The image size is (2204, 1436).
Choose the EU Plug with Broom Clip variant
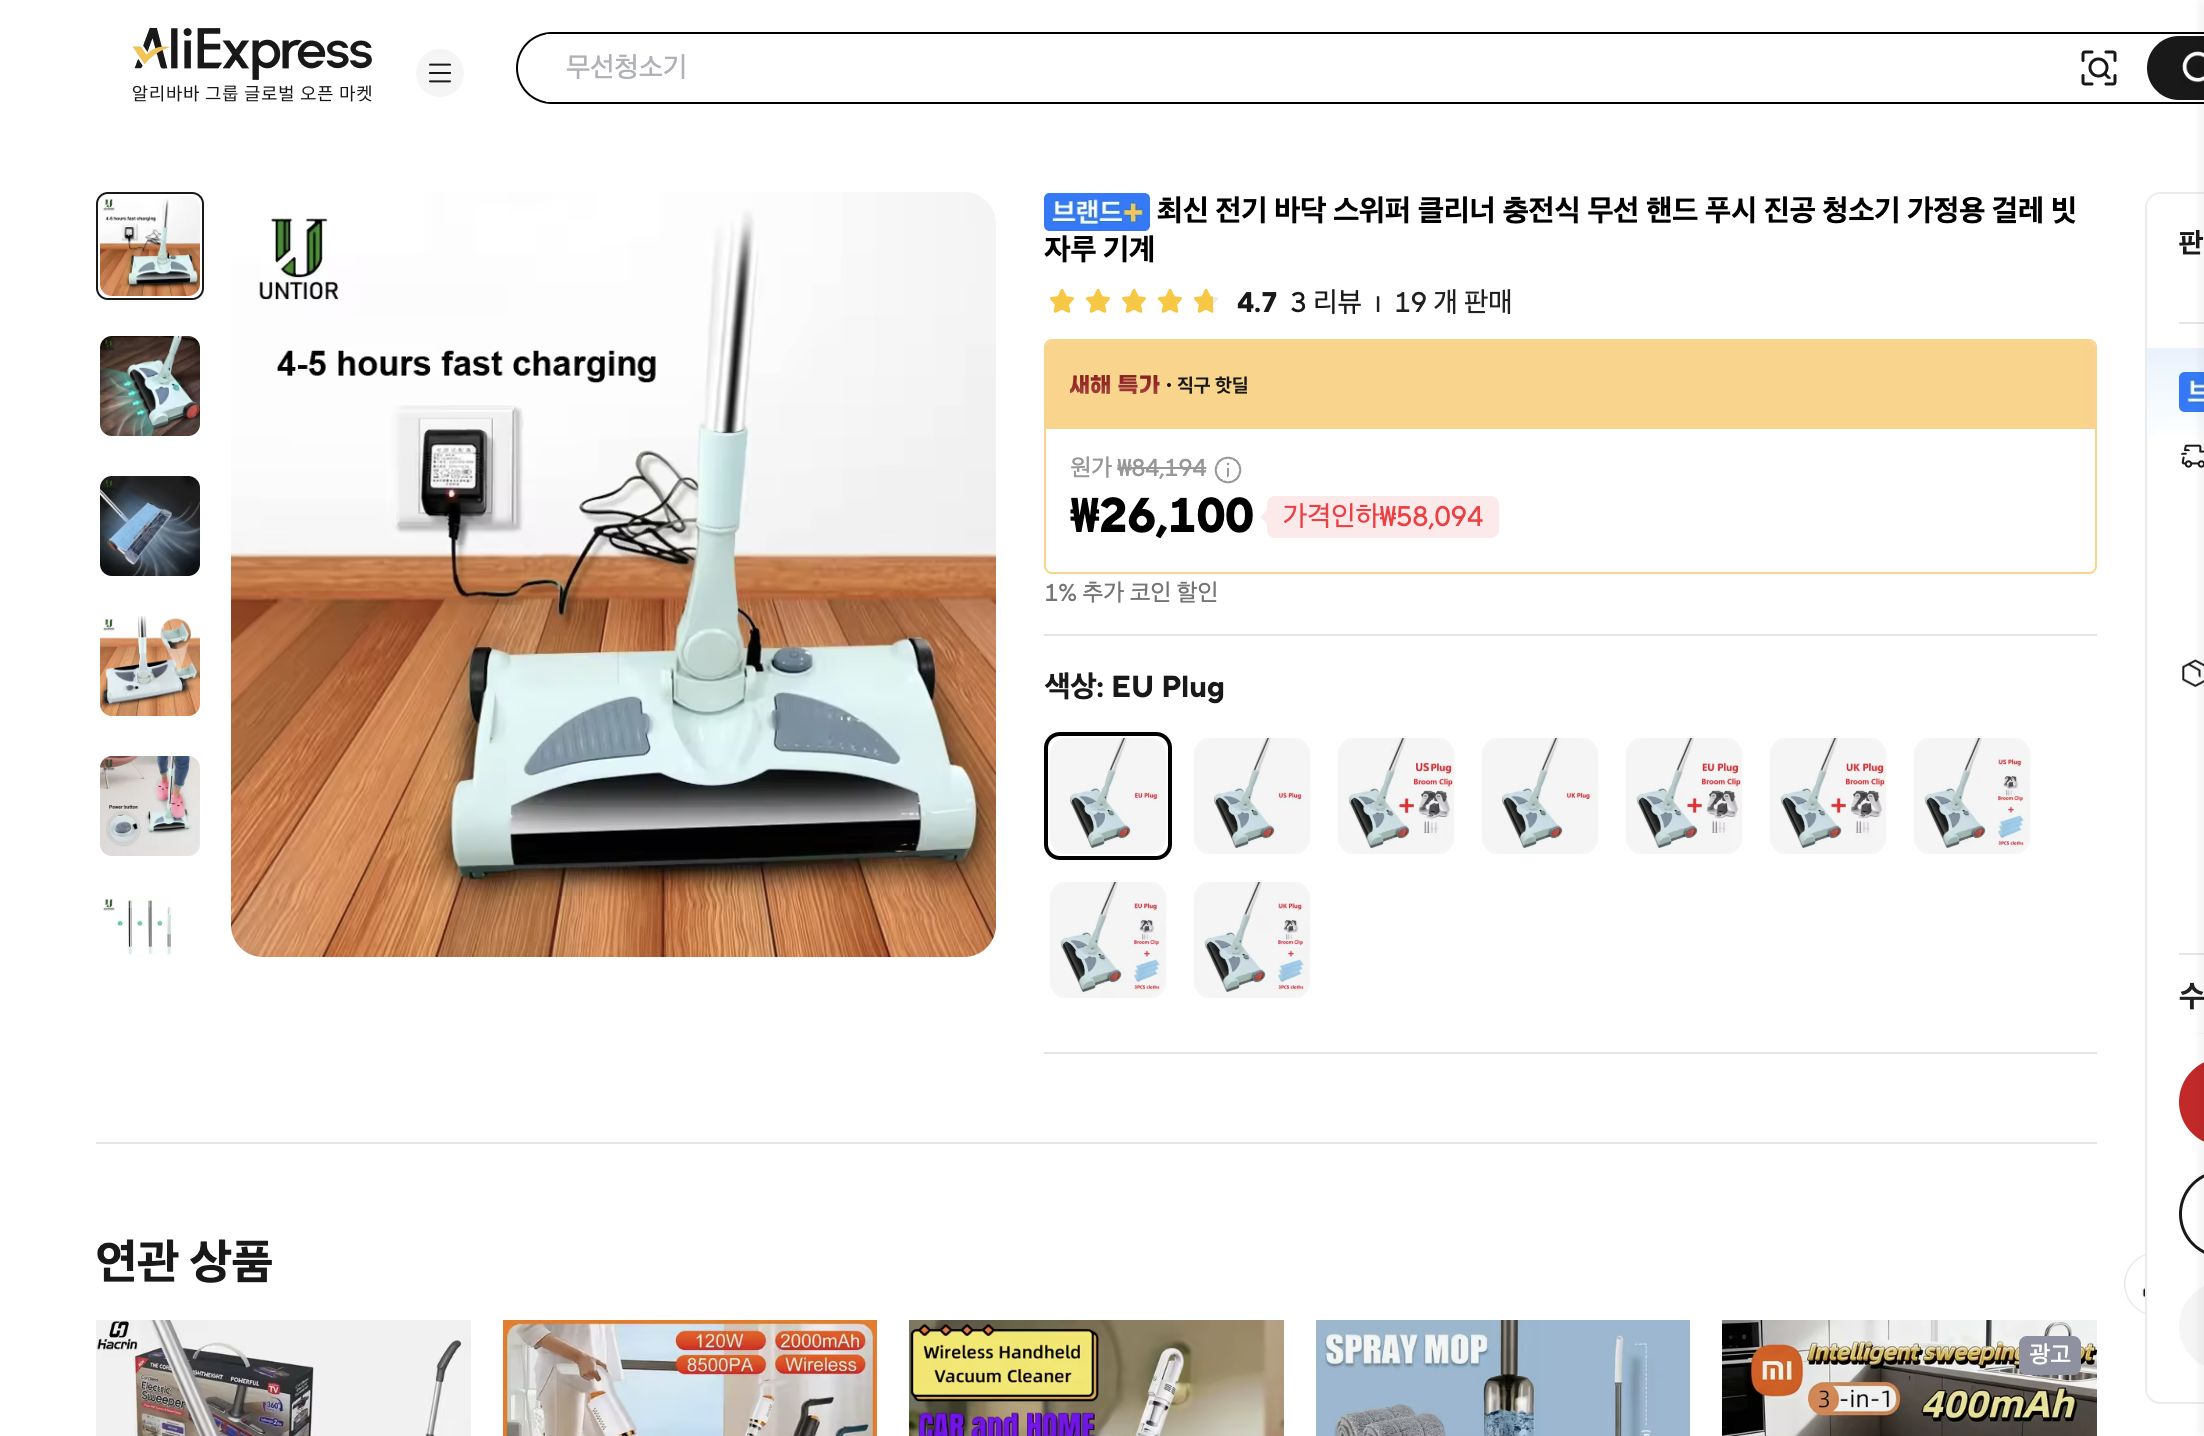(1684, 796)
